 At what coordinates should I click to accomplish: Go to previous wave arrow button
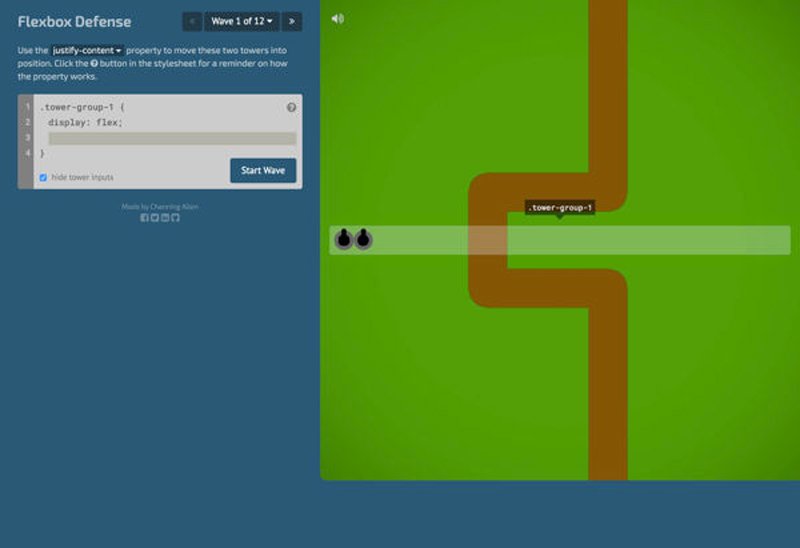coord(192,21)
